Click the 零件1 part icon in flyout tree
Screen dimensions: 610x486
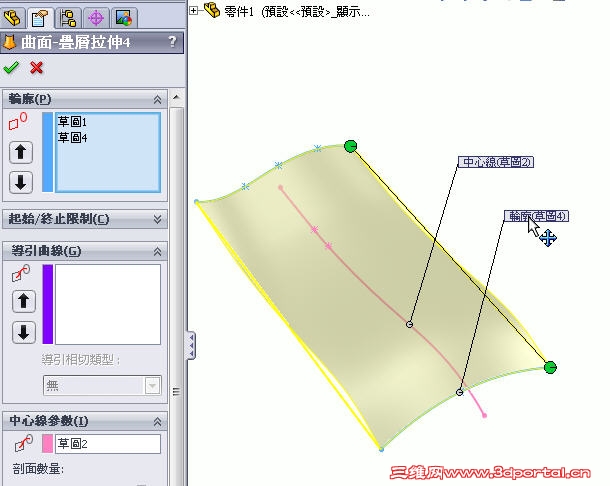tap(212, 10)
